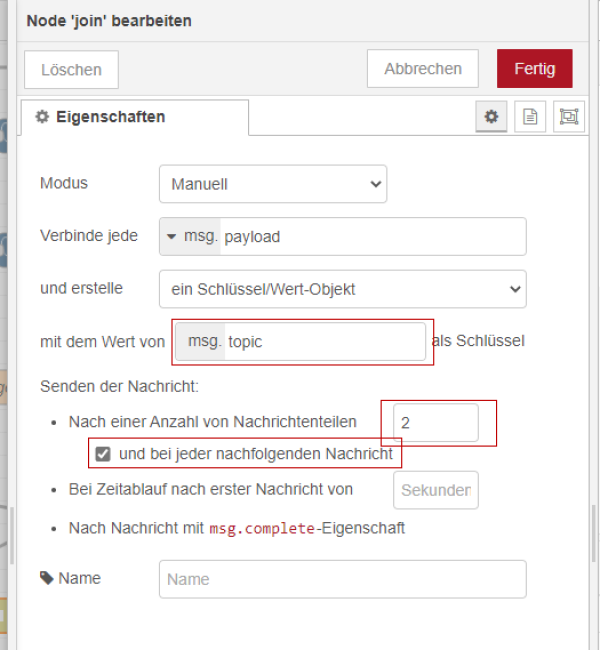Screen dimensions: 600x650
Task: Click the message count field showing 2
Action: (435, 423)
